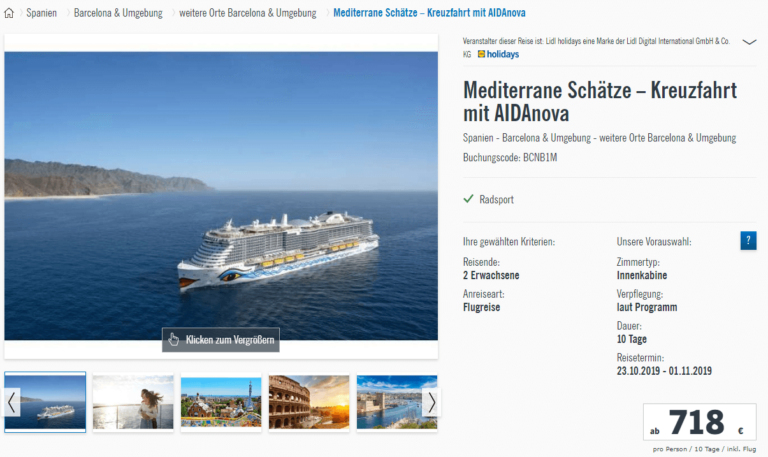
Task: Click the 718 € price box
Action: tap(699, 422)
